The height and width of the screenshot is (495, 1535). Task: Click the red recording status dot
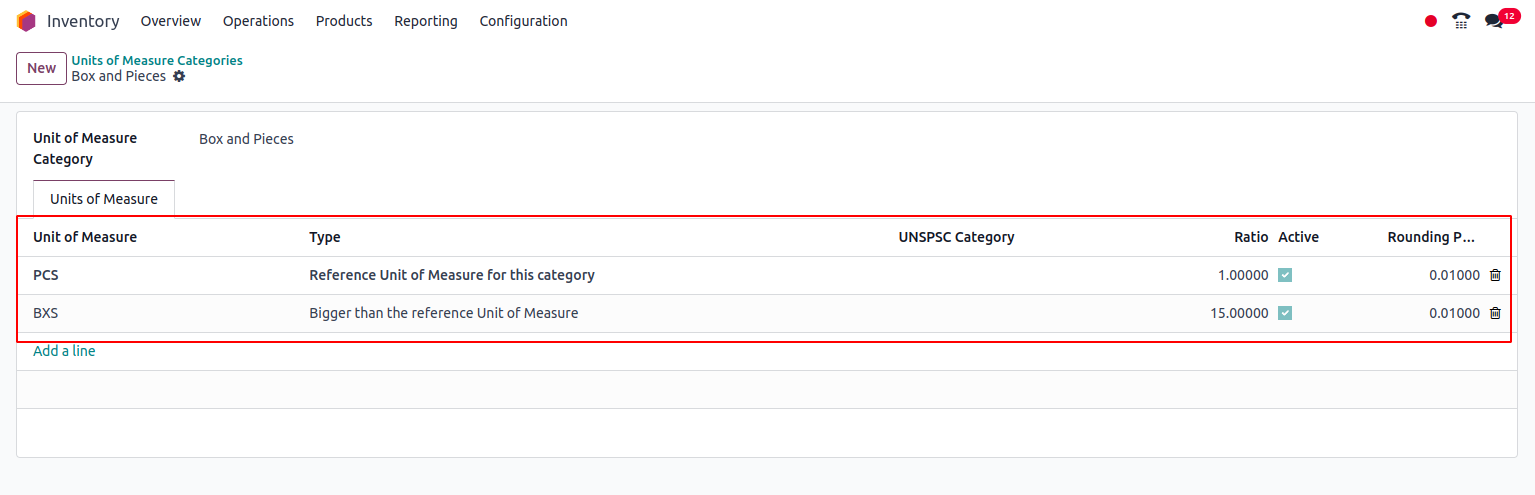[x=1431, y=21]
